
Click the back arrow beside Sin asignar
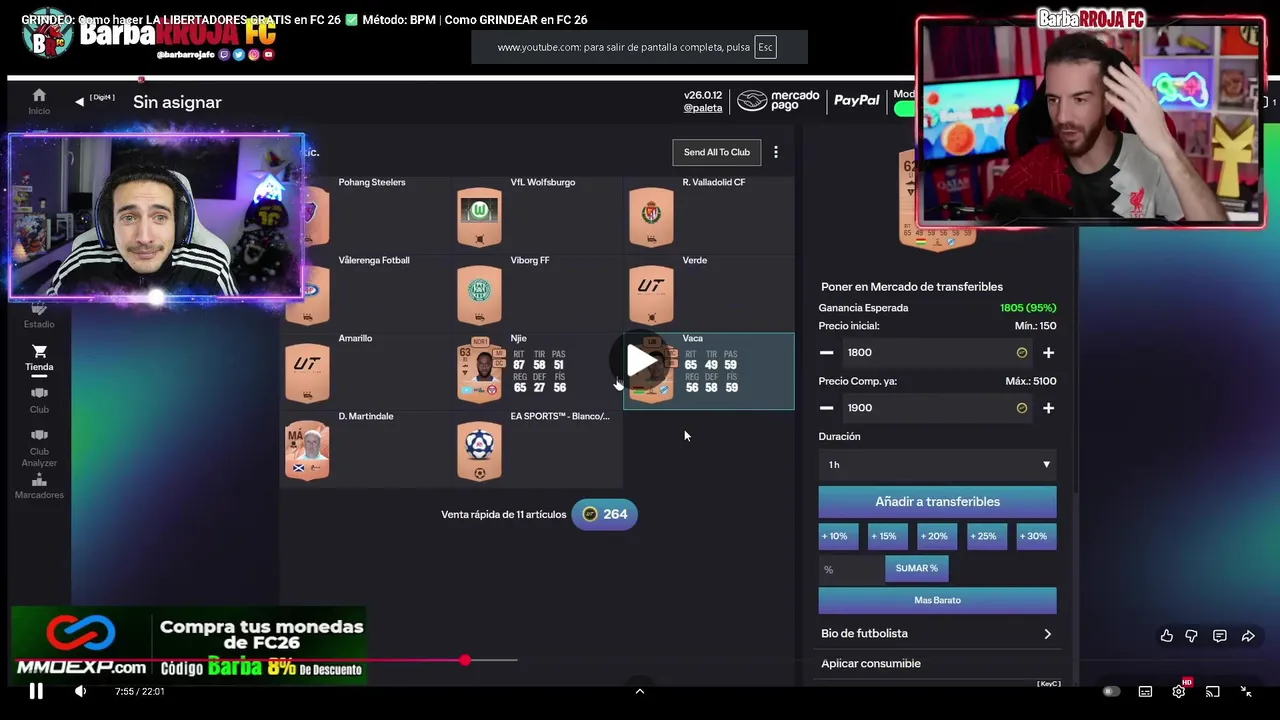pyautogui.click(x=79, y=102)
